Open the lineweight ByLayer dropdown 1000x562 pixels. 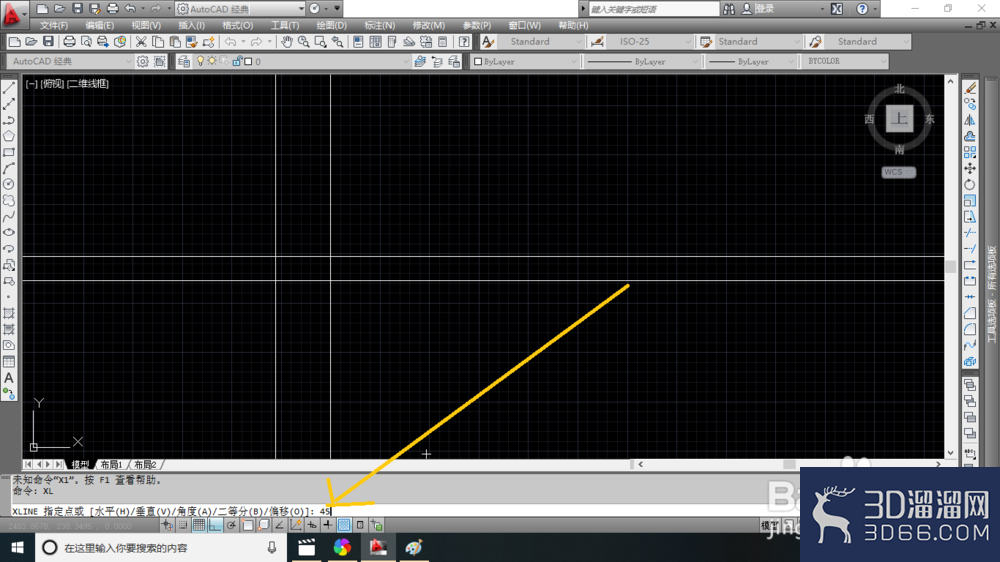pos(751,61)
